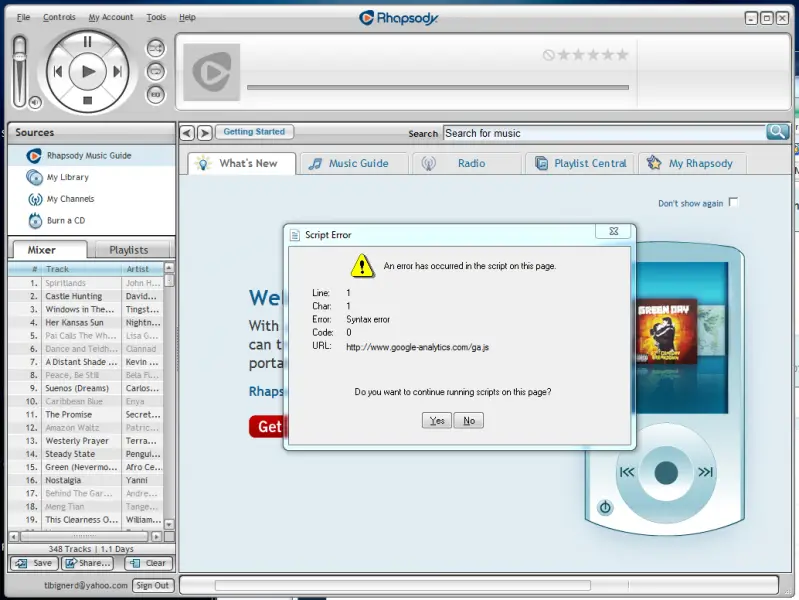This screenshot has height=600, width=799.
Task: Click the Sign Out button
Action: tap(153, 585)
